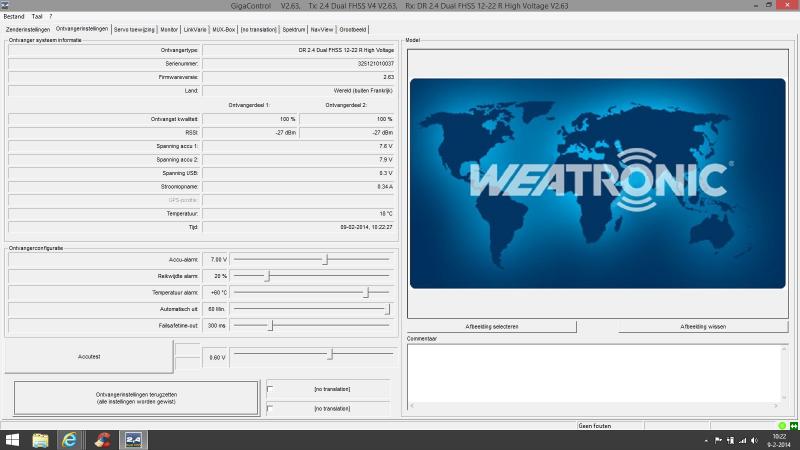800x450 pixels.
Task: Click the volume speaker tray icon
Action: (755, 440)
